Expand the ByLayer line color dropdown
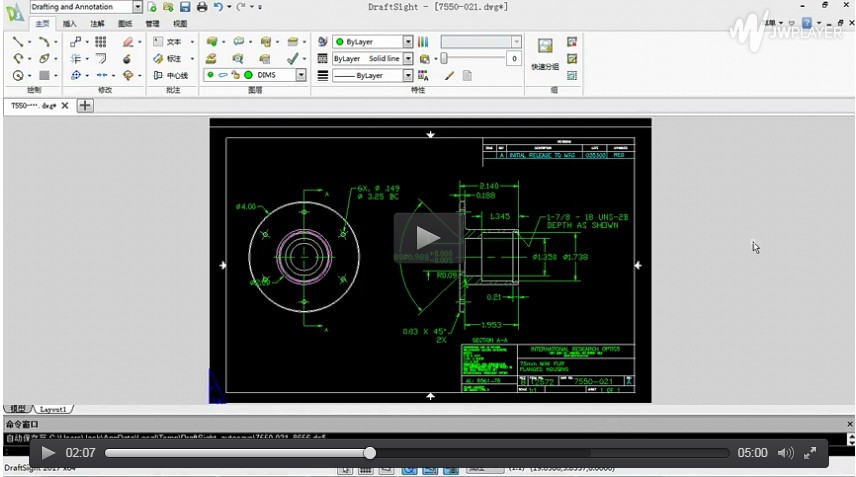The width and height of the screenshot is (856, 477). (408, 42)
